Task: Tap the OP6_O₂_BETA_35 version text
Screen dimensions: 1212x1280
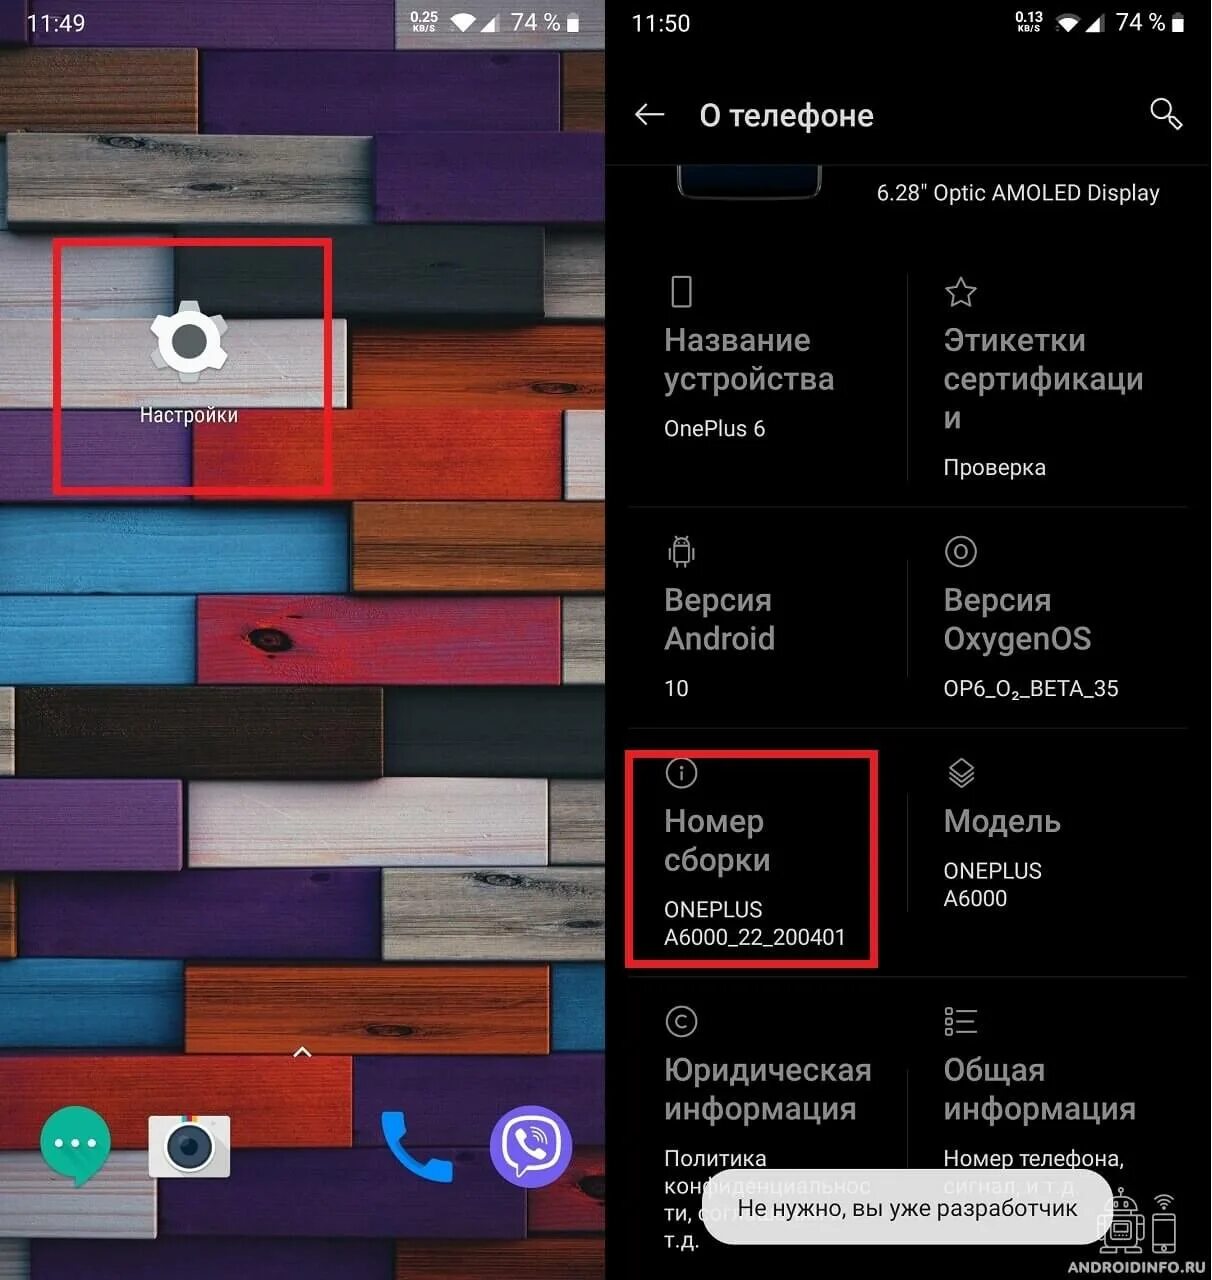Action: pos(1031,689)
